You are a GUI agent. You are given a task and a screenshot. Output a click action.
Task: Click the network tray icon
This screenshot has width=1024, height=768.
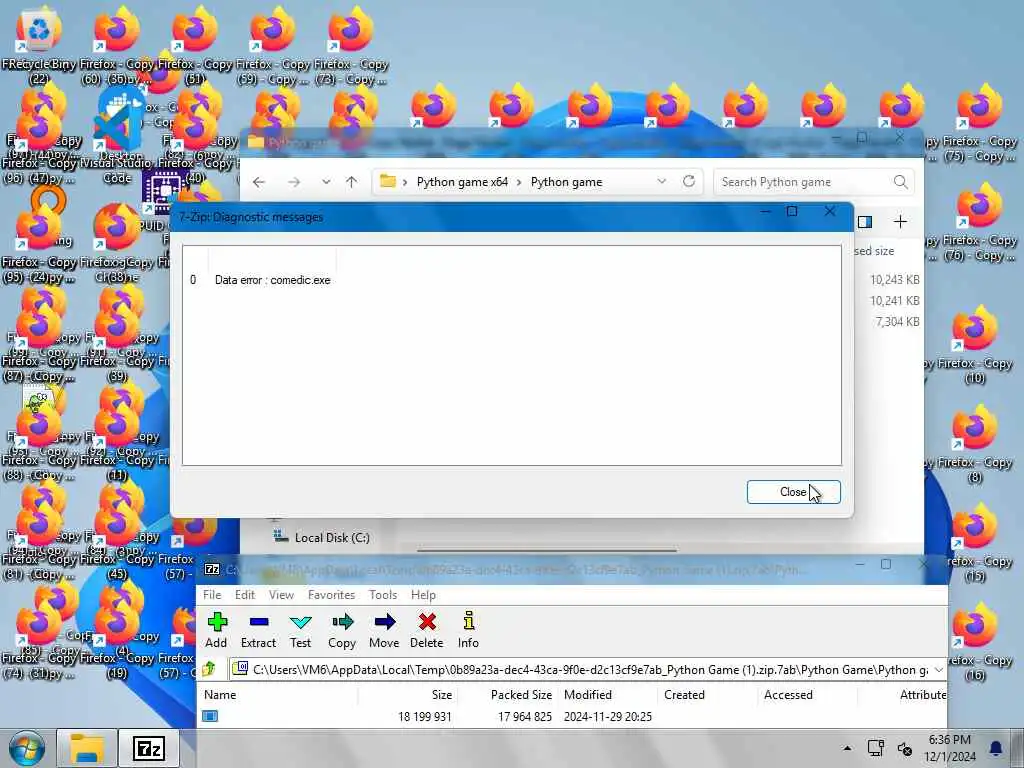(x=875, y=748)
